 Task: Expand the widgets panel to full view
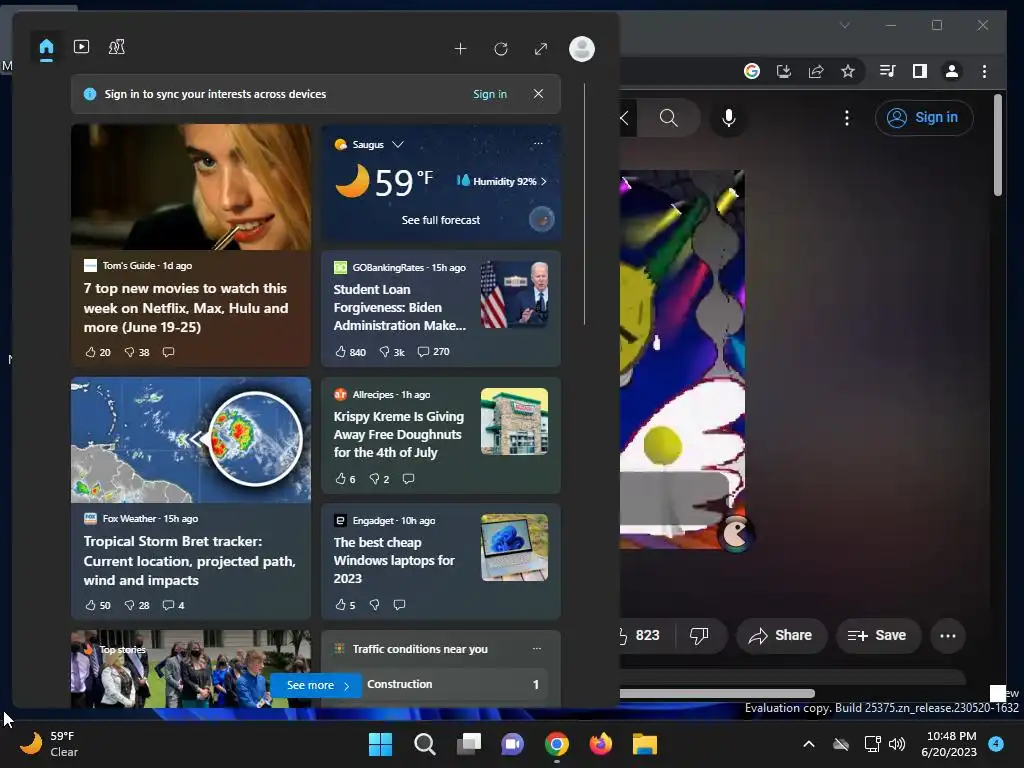pos(541,49)
